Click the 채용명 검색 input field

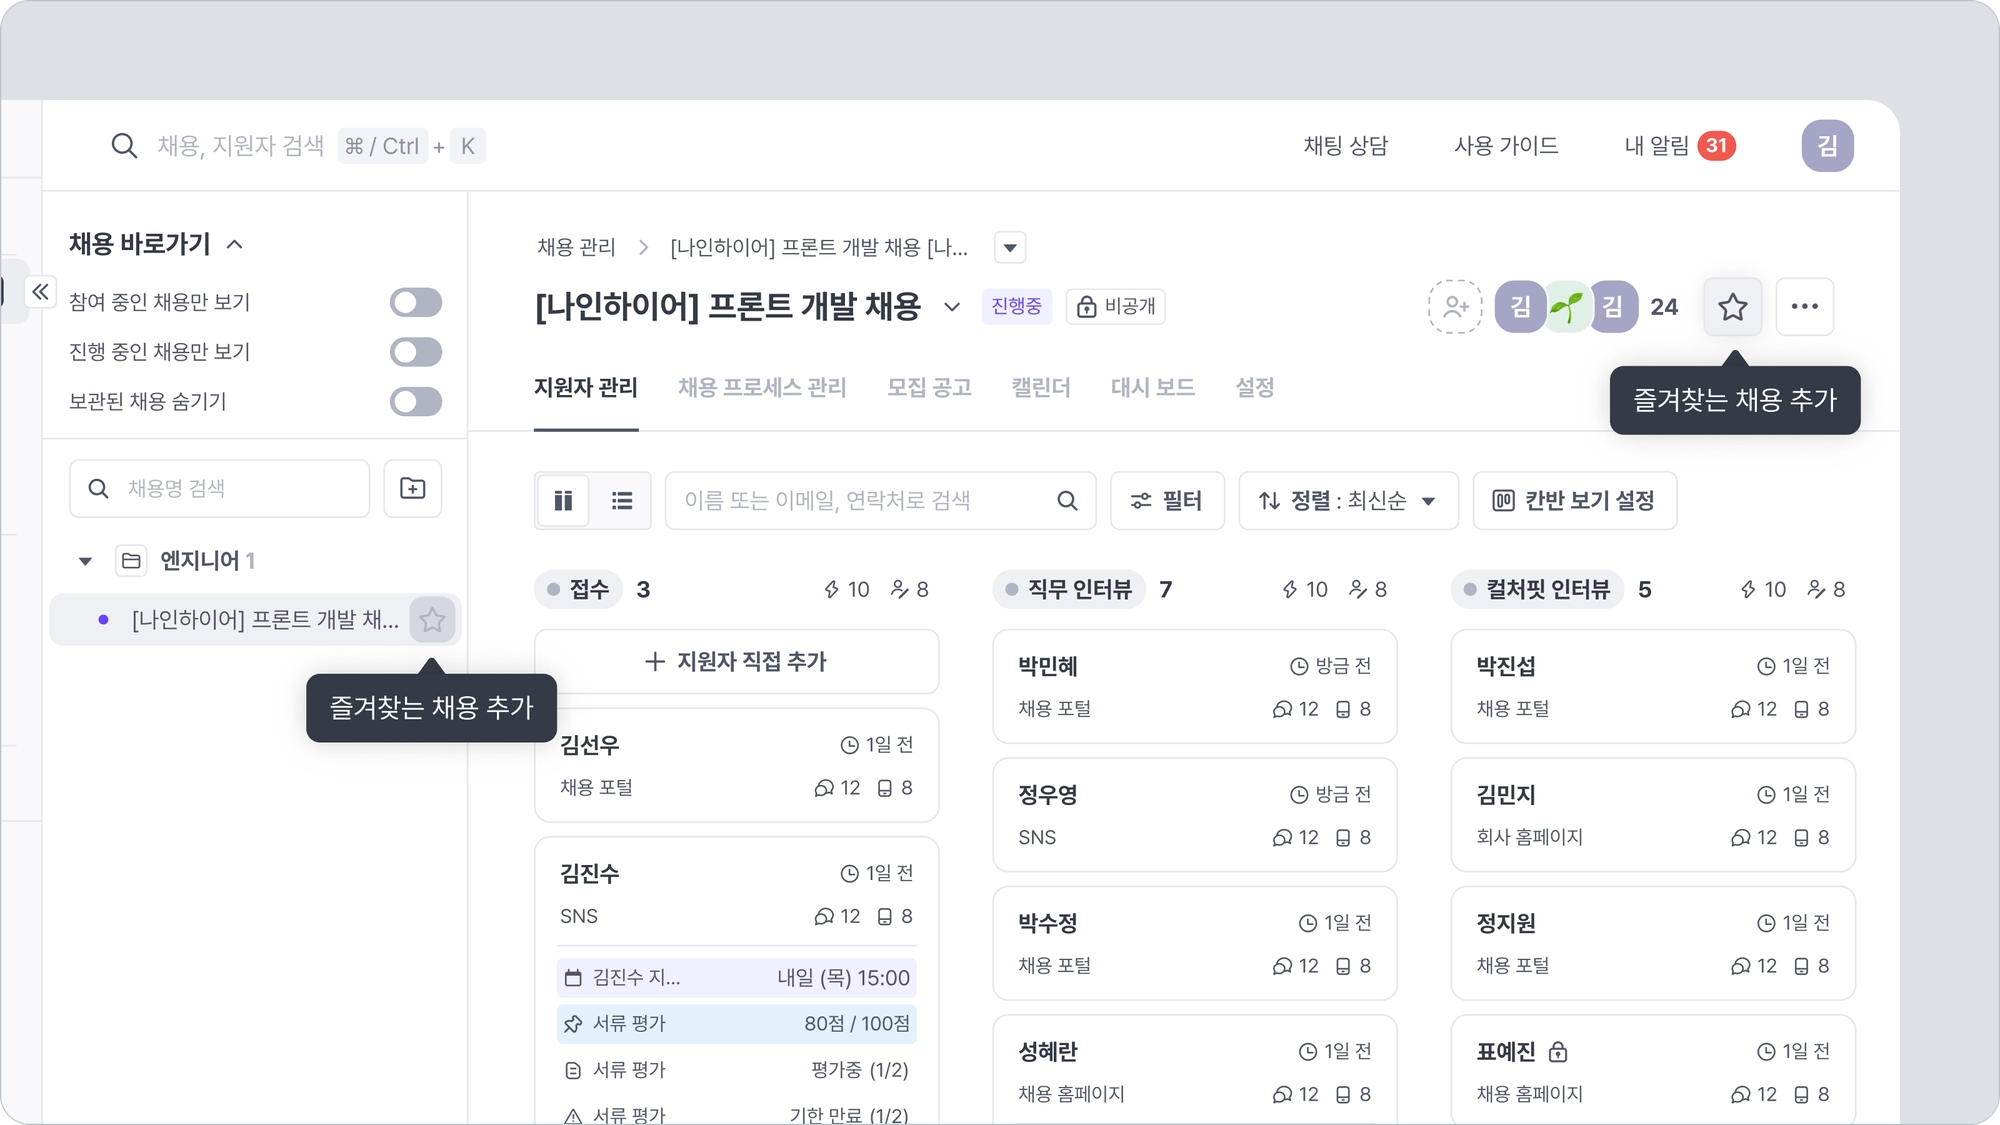point(219,488)
